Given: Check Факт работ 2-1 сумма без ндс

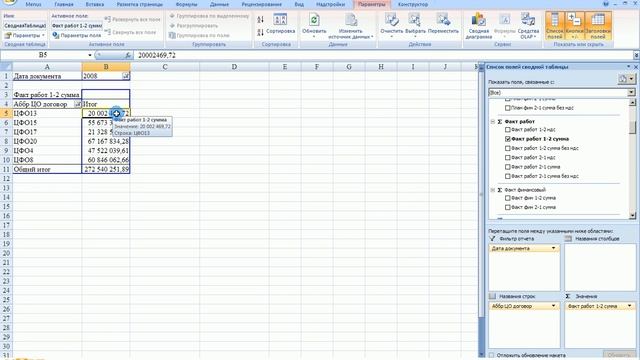Looking at the screenshot, I should [x=508, y=176].
